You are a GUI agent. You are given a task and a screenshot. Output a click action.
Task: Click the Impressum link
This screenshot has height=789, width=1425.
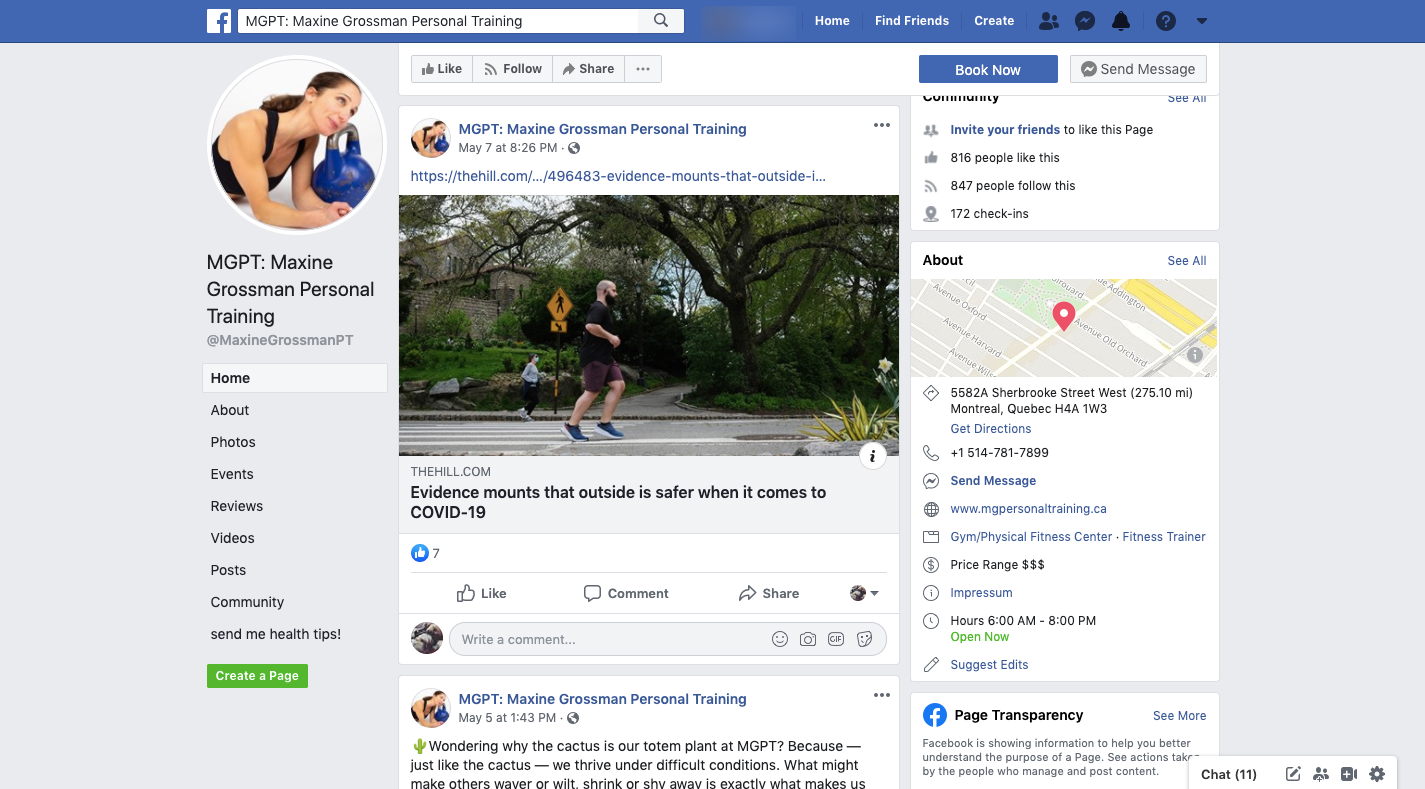[x=982, y=593]
